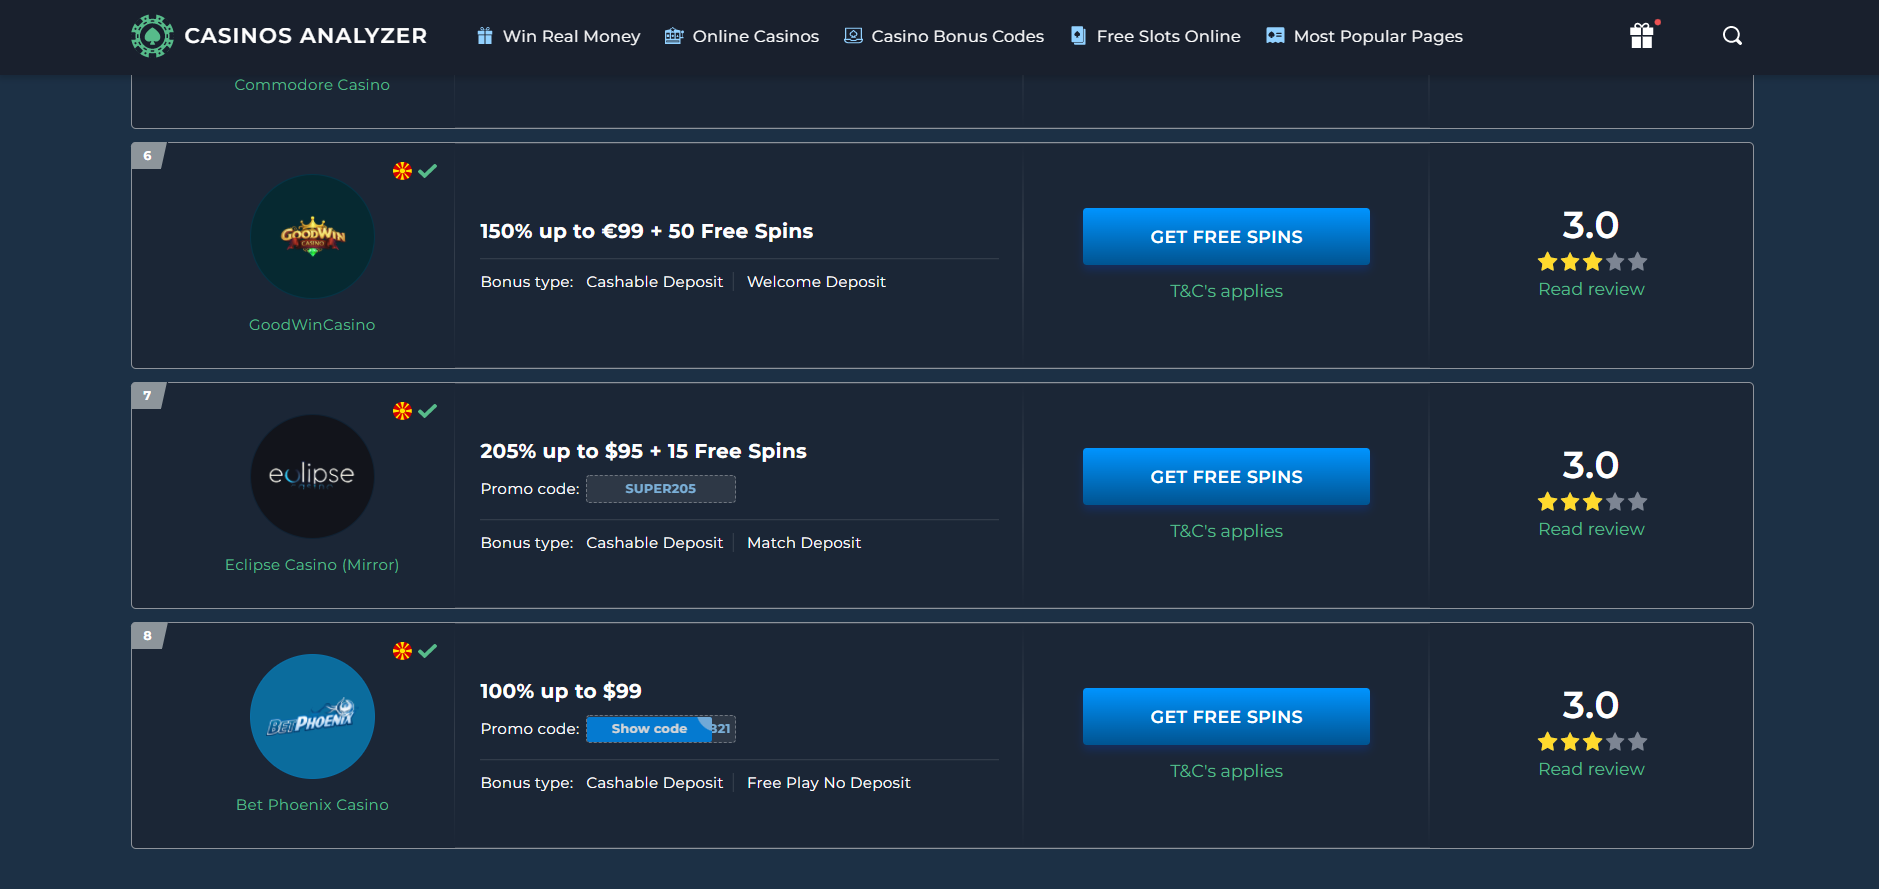The height and width of the screenshot is (889, 1879).
Task: Click Get Free Spins for GoodWinCasino
Action: pos(1226,237)
